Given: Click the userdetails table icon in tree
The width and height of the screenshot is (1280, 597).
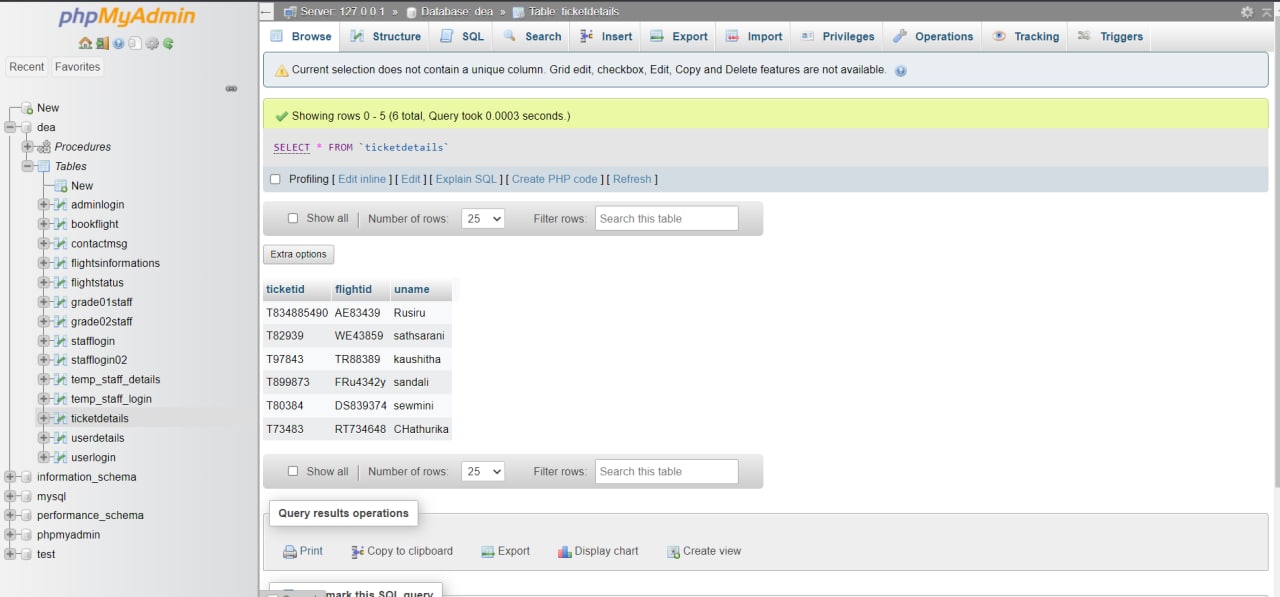Looking at the screenshot, I should 60,438.
